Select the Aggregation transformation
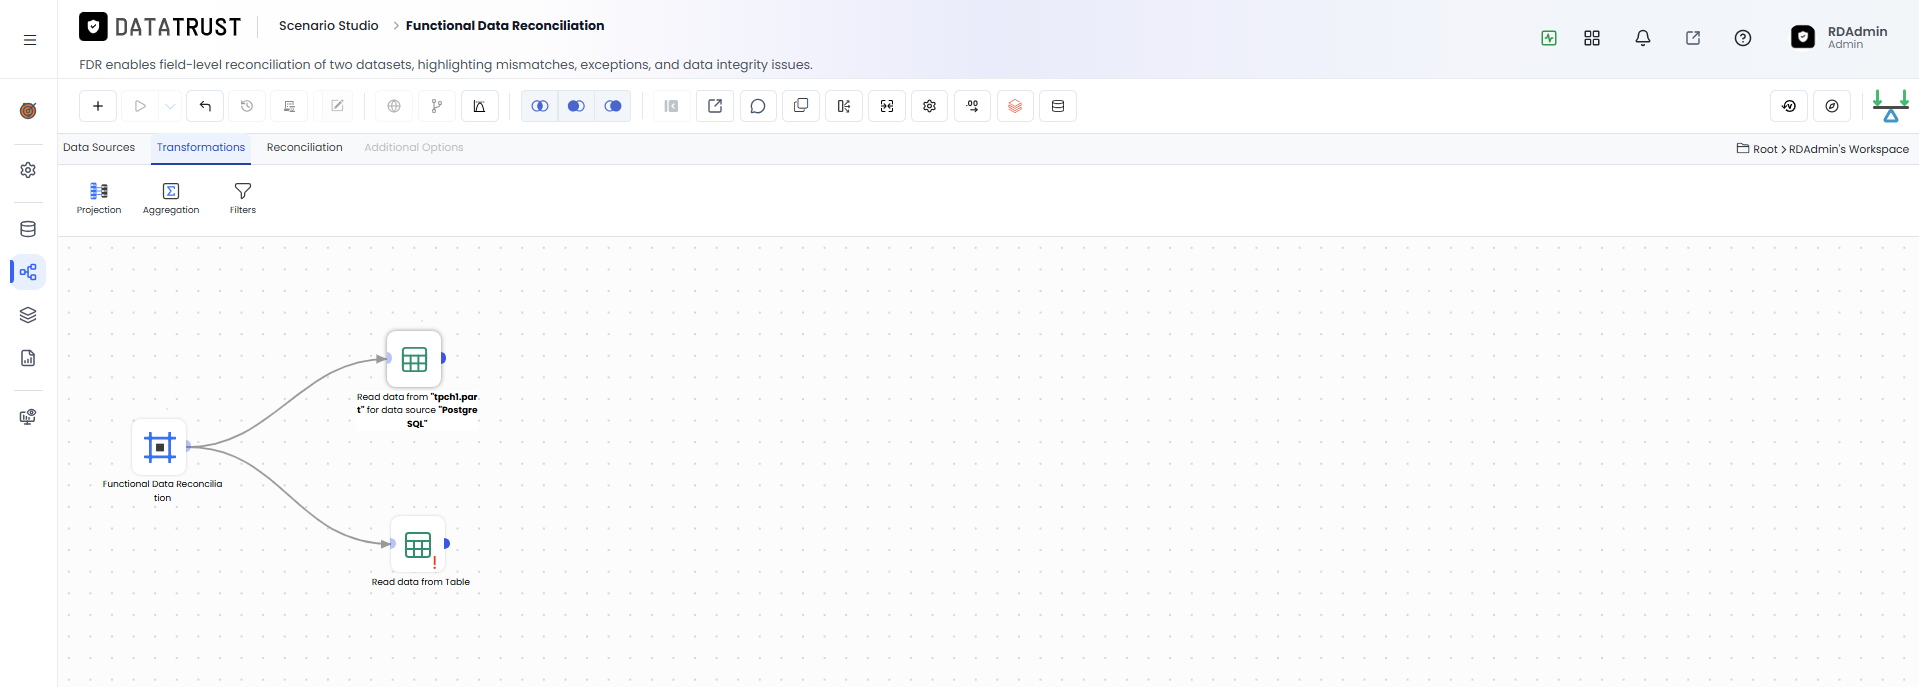Image resolution: width=1919 pixels, height=687 pixels. coord(171,198)
